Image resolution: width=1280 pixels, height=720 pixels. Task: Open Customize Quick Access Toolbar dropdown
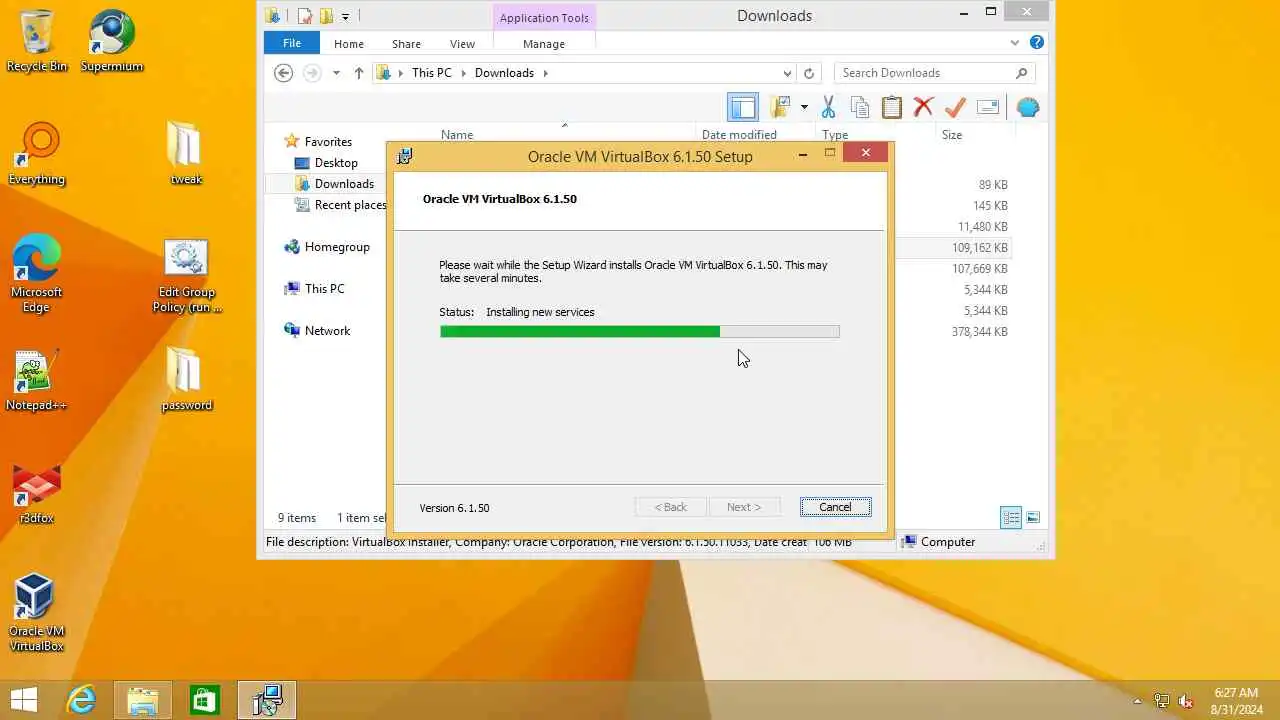point(345,16)
